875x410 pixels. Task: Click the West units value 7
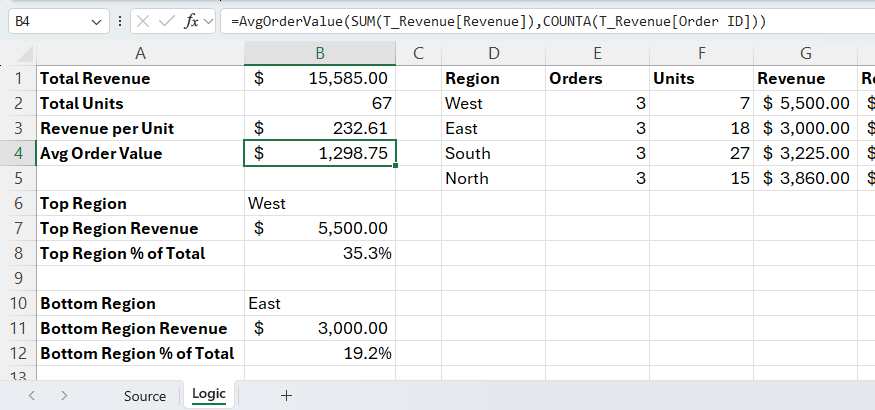tap(701, 103)
